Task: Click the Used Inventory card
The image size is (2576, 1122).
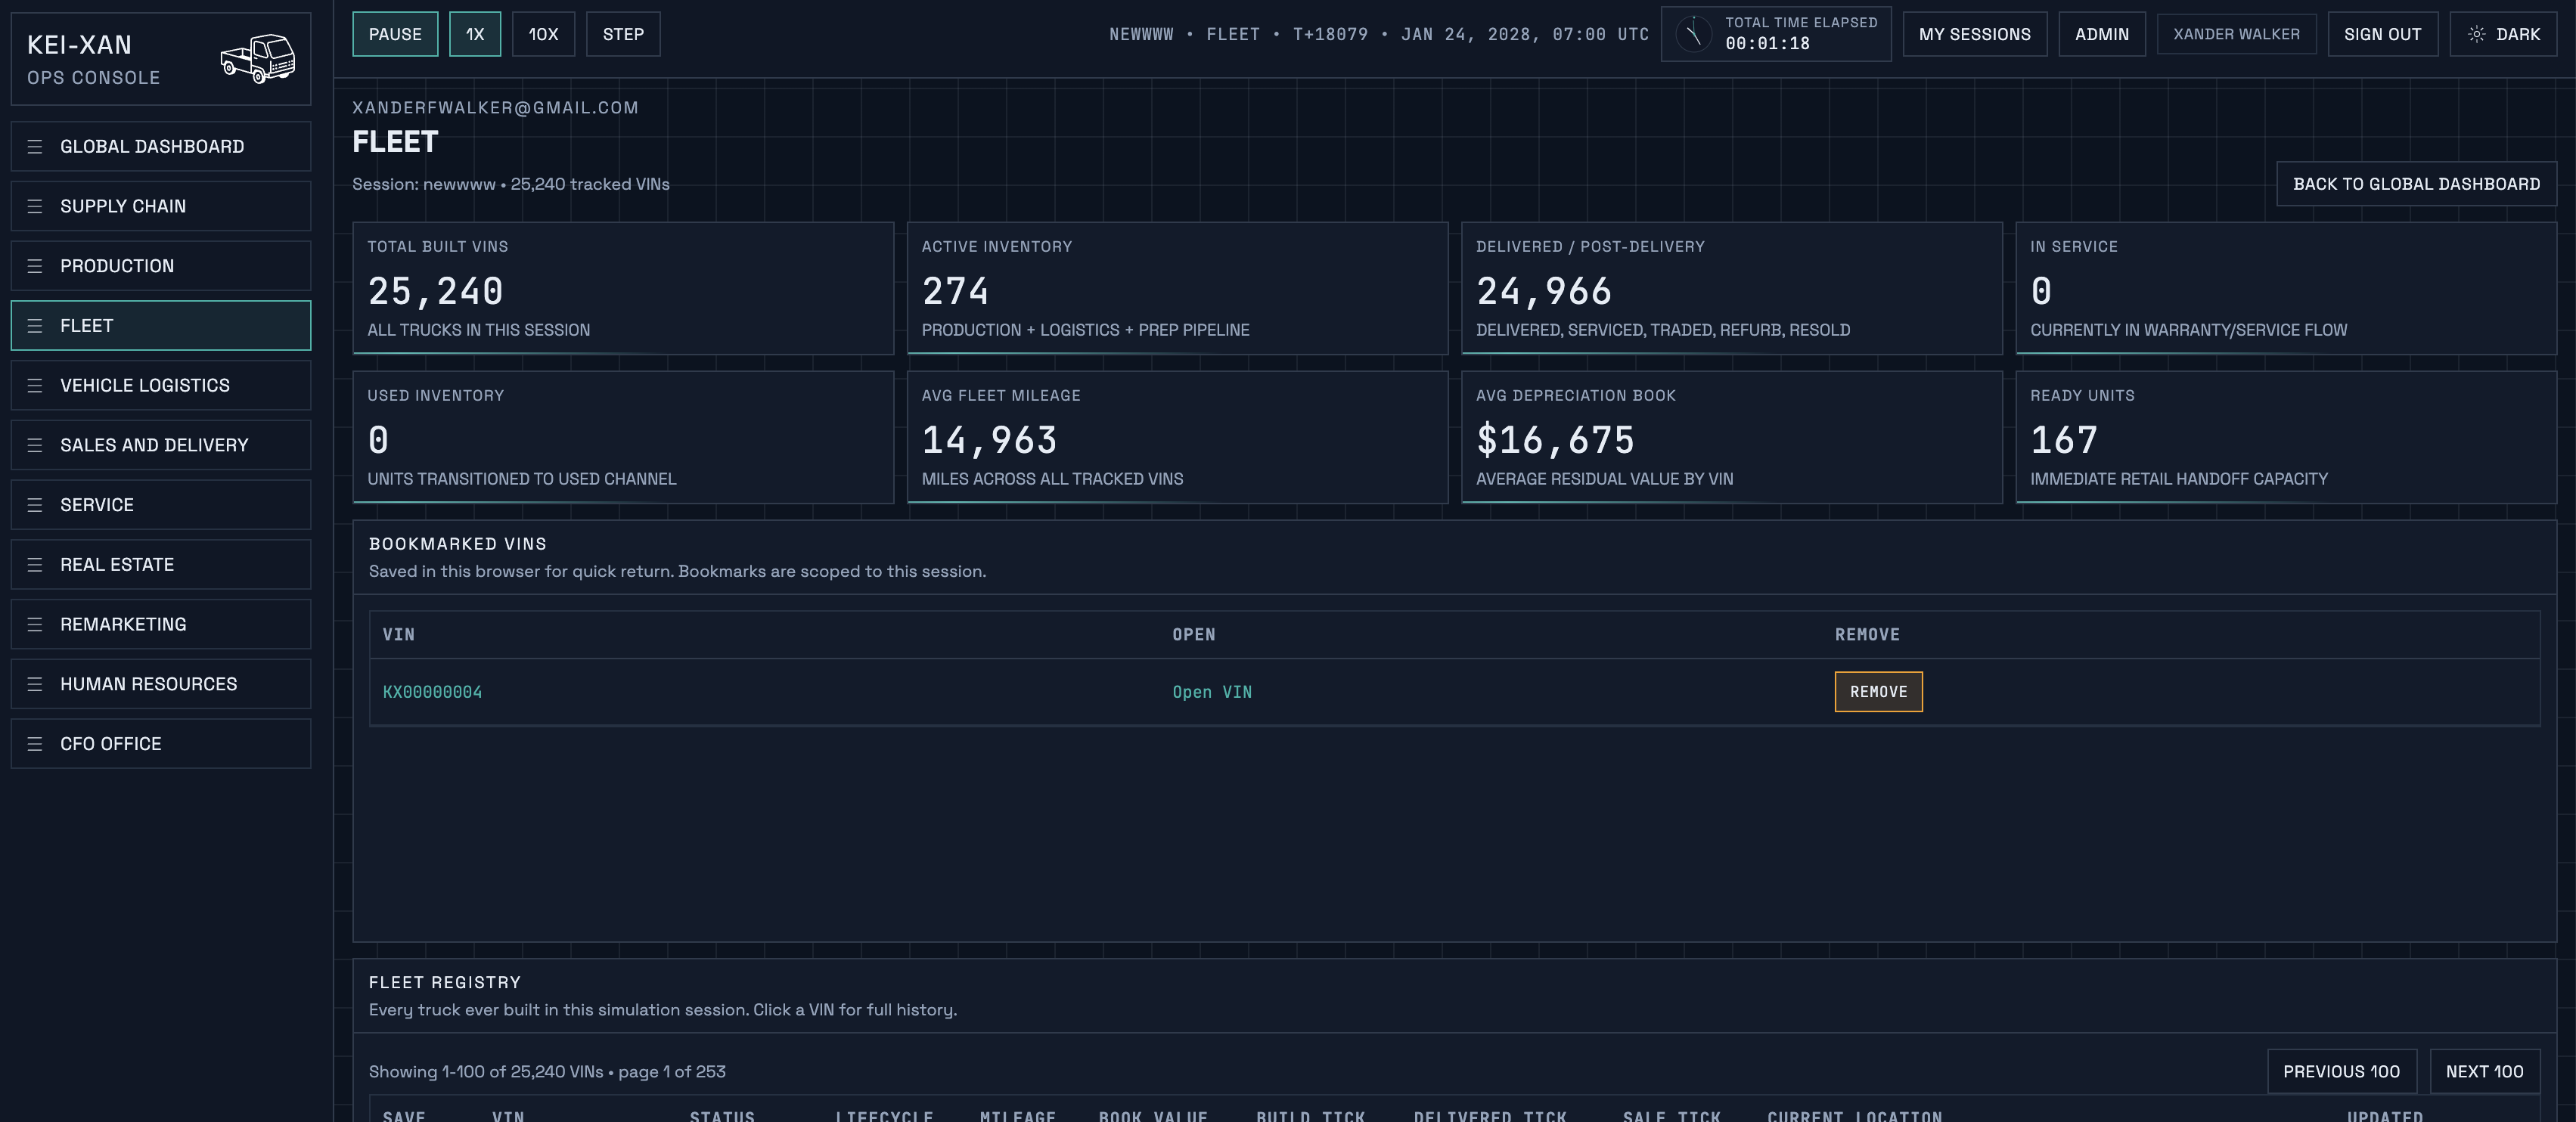Action: (x=623, y=437)
